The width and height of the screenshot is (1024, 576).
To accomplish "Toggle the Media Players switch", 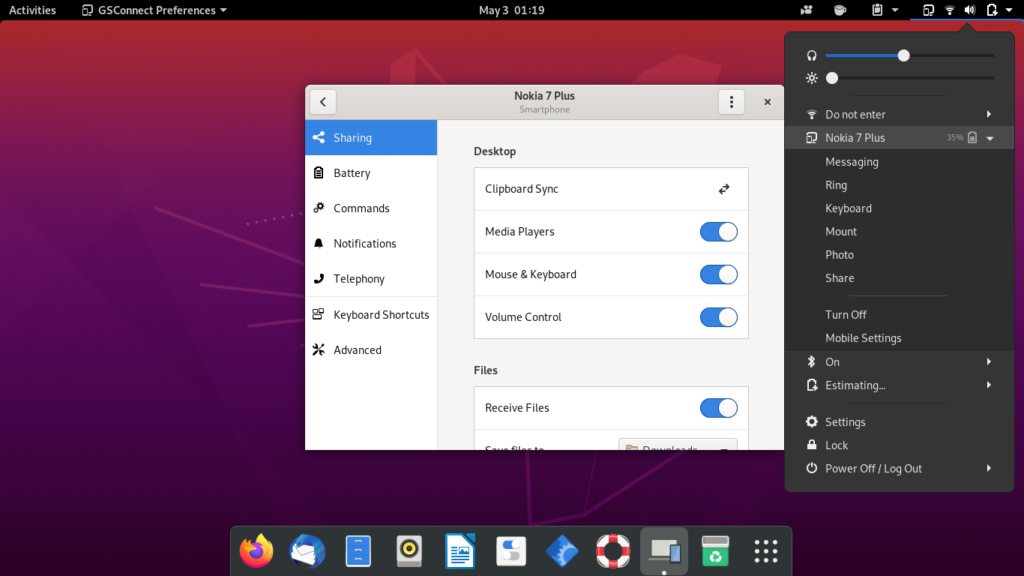I will click(x=718, y=232).
